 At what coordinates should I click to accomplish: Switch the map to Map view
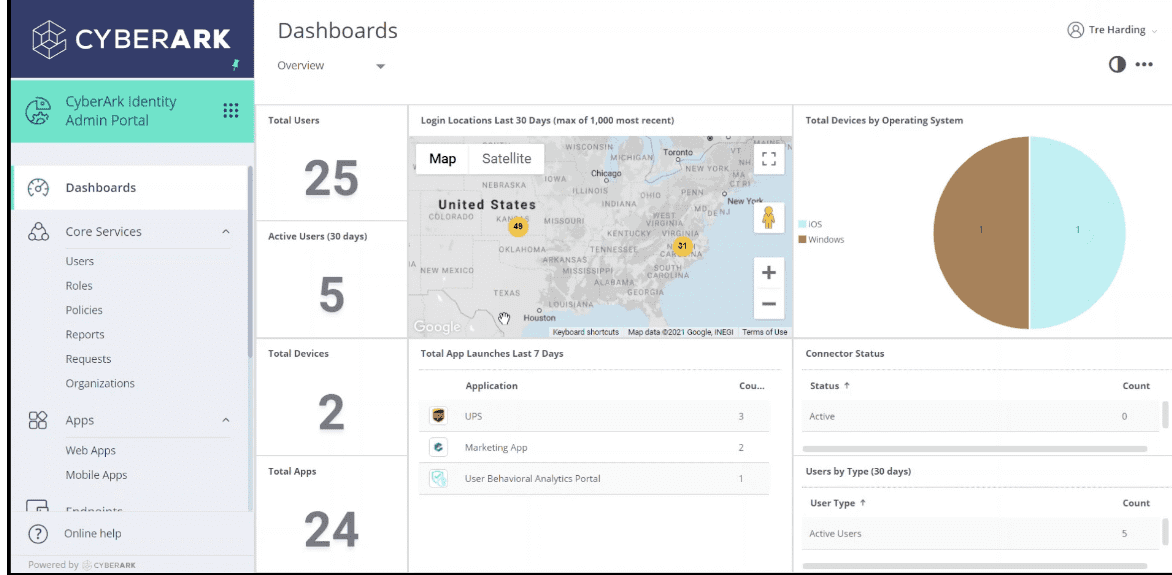tap(442, 159)
